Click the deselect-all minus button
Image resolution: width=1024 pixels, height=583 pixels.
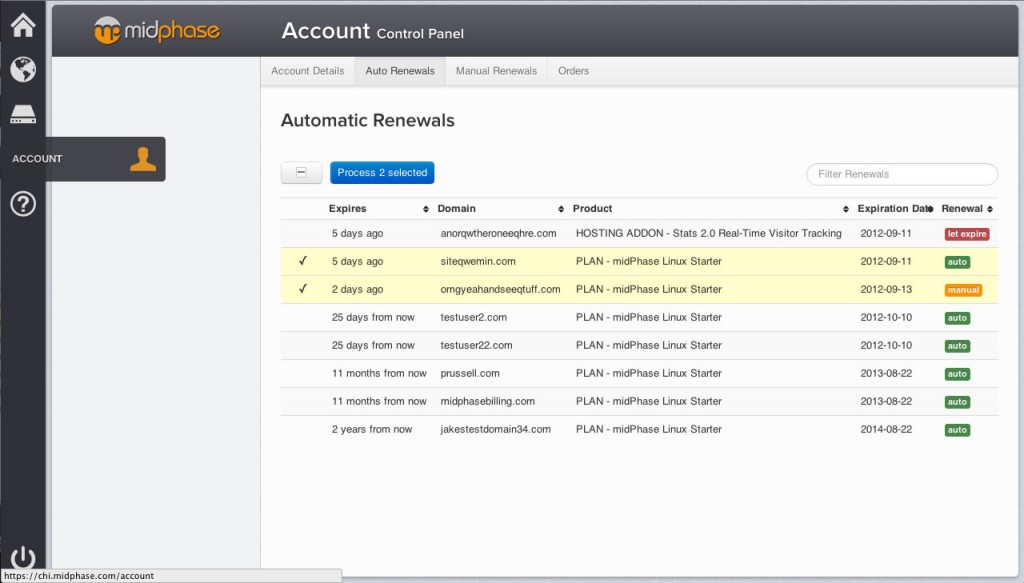coord(301,173)
